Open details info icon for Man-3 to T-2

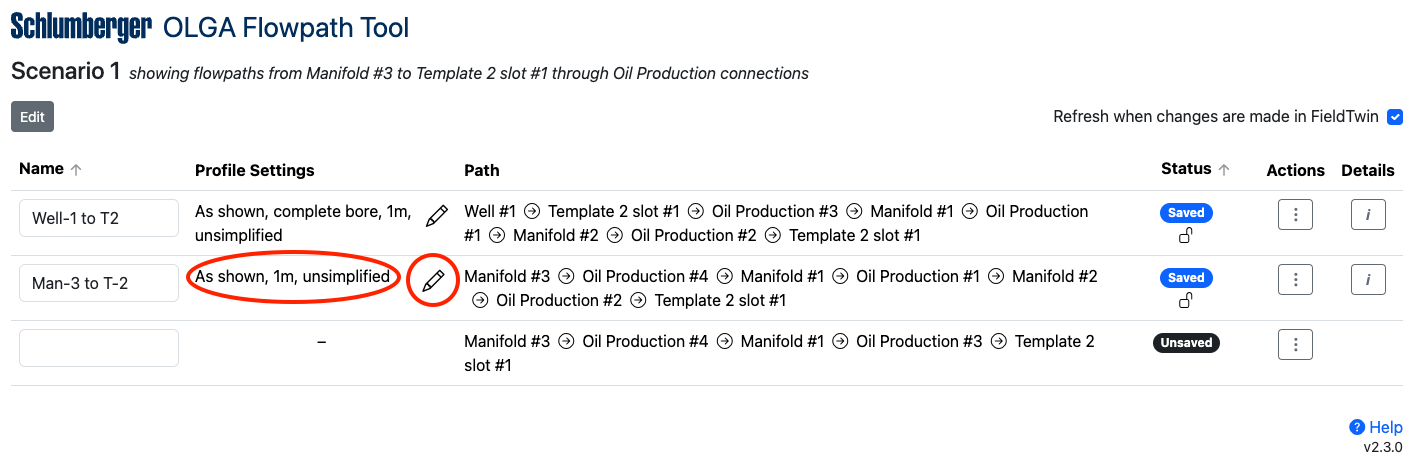[1368, 280]
